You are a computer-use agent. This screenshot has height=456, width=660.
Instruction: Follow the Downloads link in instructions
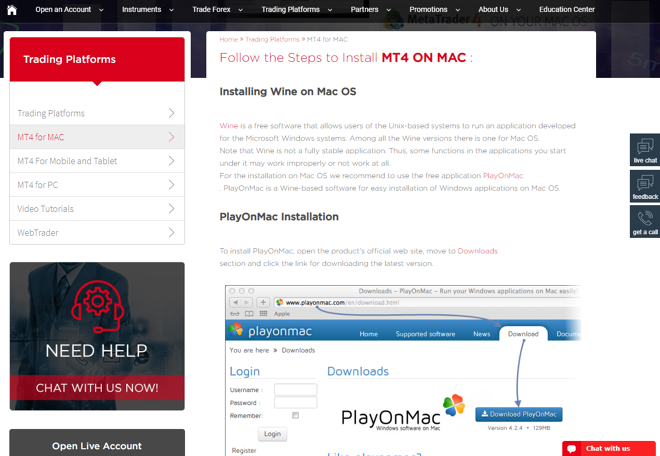coord(477,251)
